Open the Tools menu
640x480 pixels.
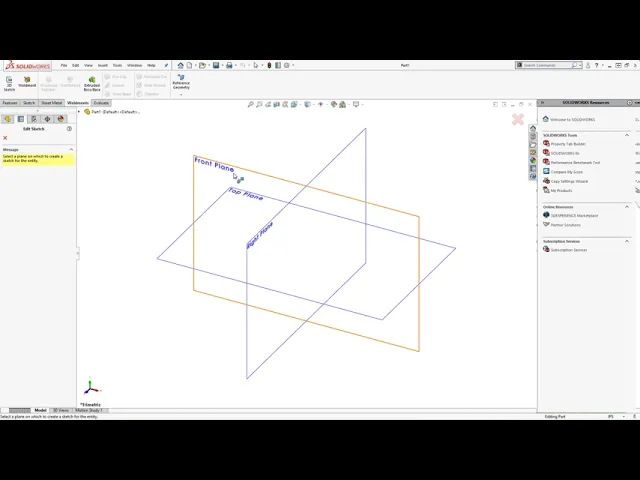[118, 65]
